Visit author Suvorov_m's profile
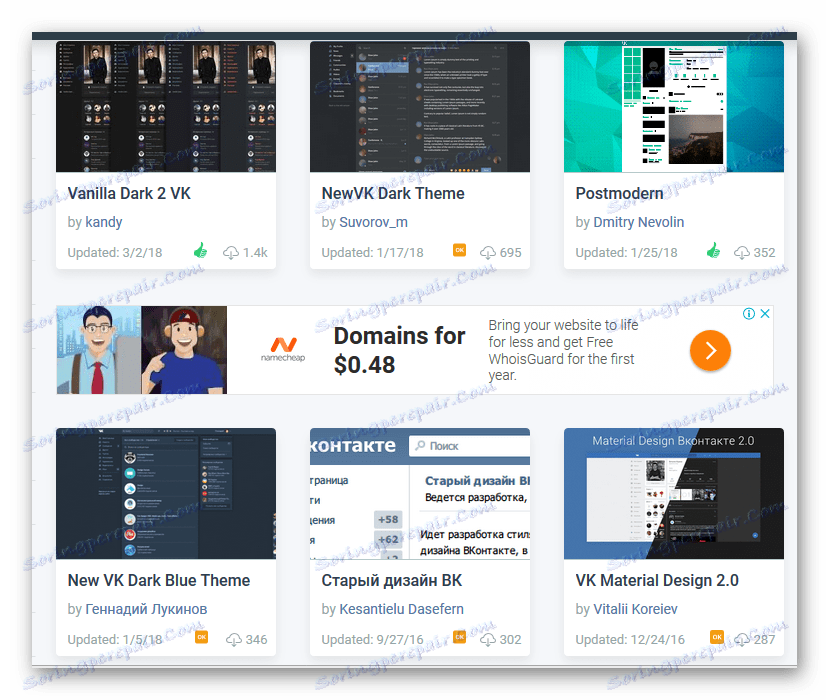Screen dimensions: 829x700 point(373,222)
